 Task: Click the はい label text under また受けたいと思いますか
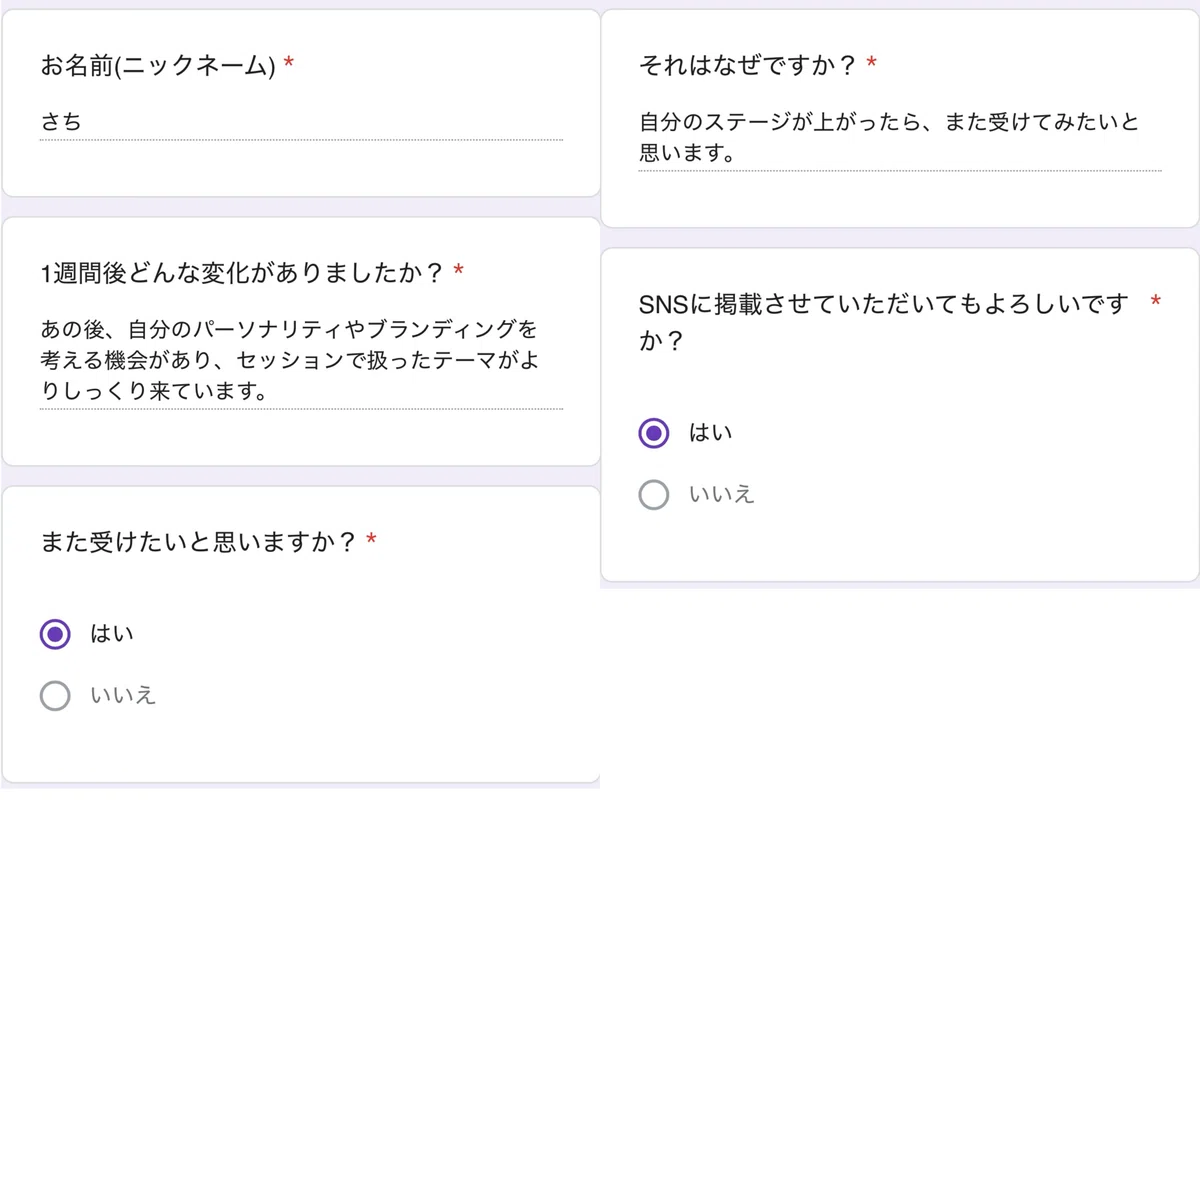(112, 634)
